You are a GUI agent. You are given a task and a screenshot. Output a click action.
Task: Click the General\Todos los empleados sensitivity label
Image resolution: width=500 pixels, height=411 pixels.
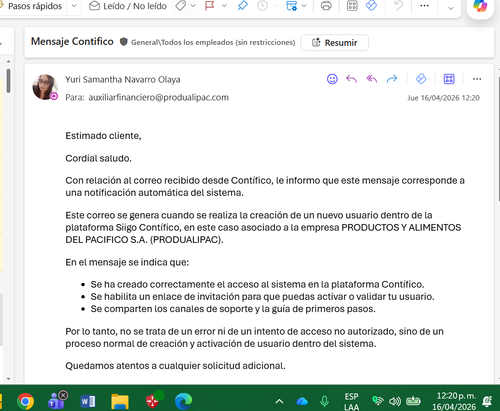click(213, 42)
